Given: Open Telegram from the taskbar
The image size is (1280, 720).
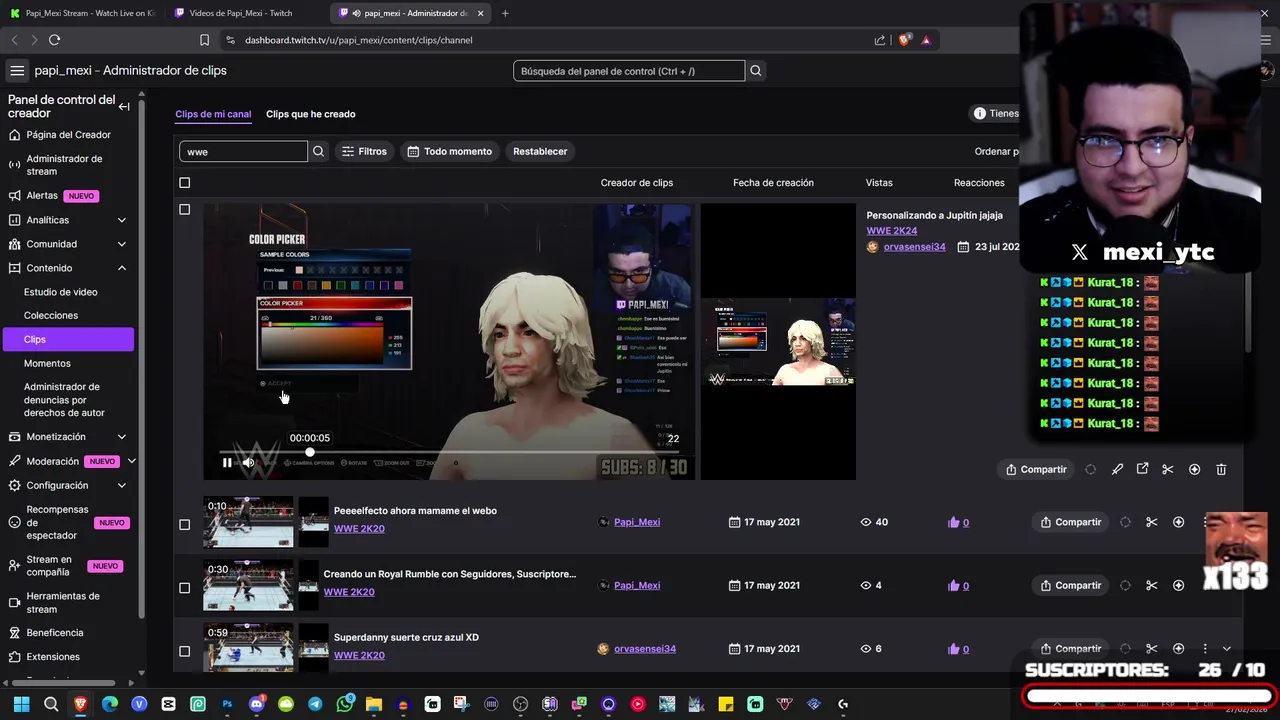Looking at the screenshot, I should pyautogui.click(x=315, y=704).
